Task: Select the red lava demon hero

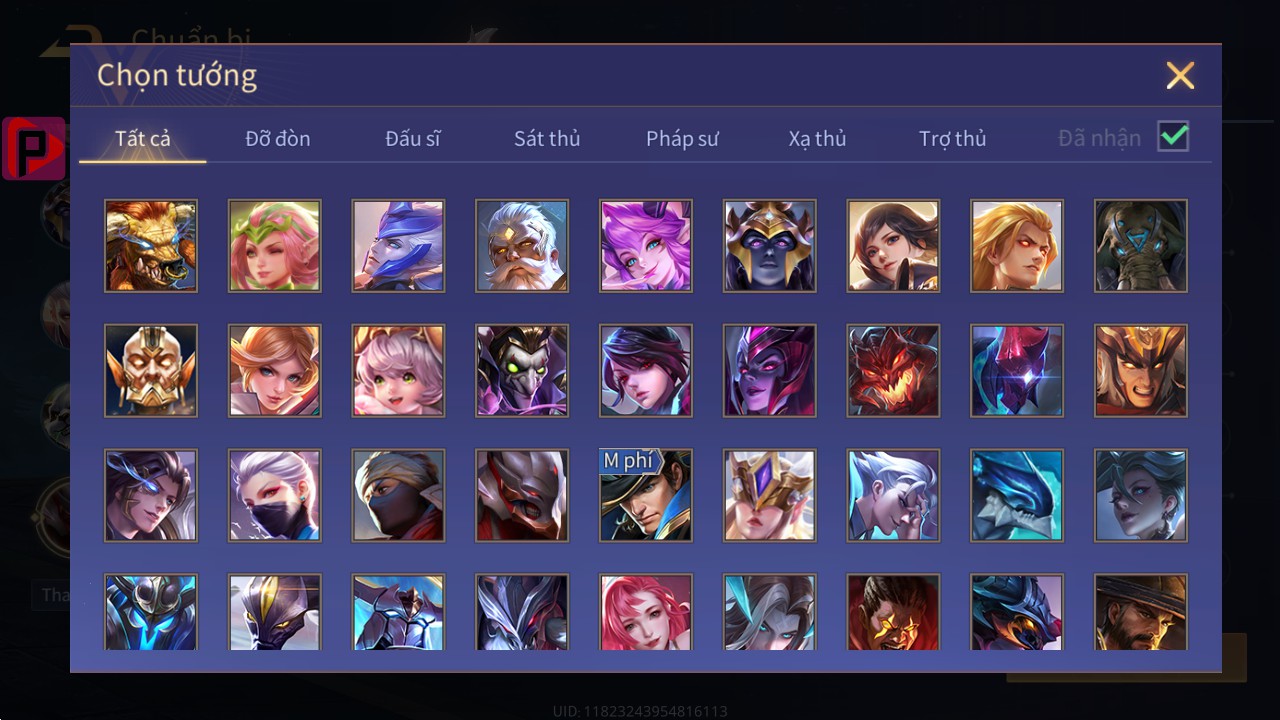Action: point(893,371)
